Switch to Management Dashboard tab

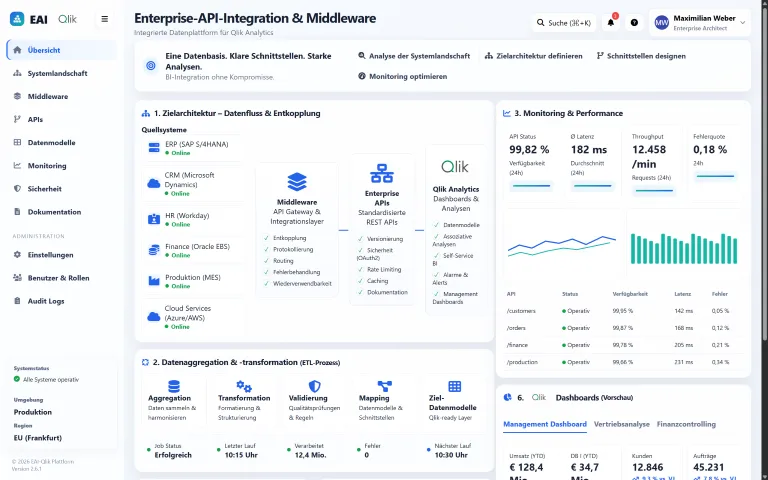(545, 424)
